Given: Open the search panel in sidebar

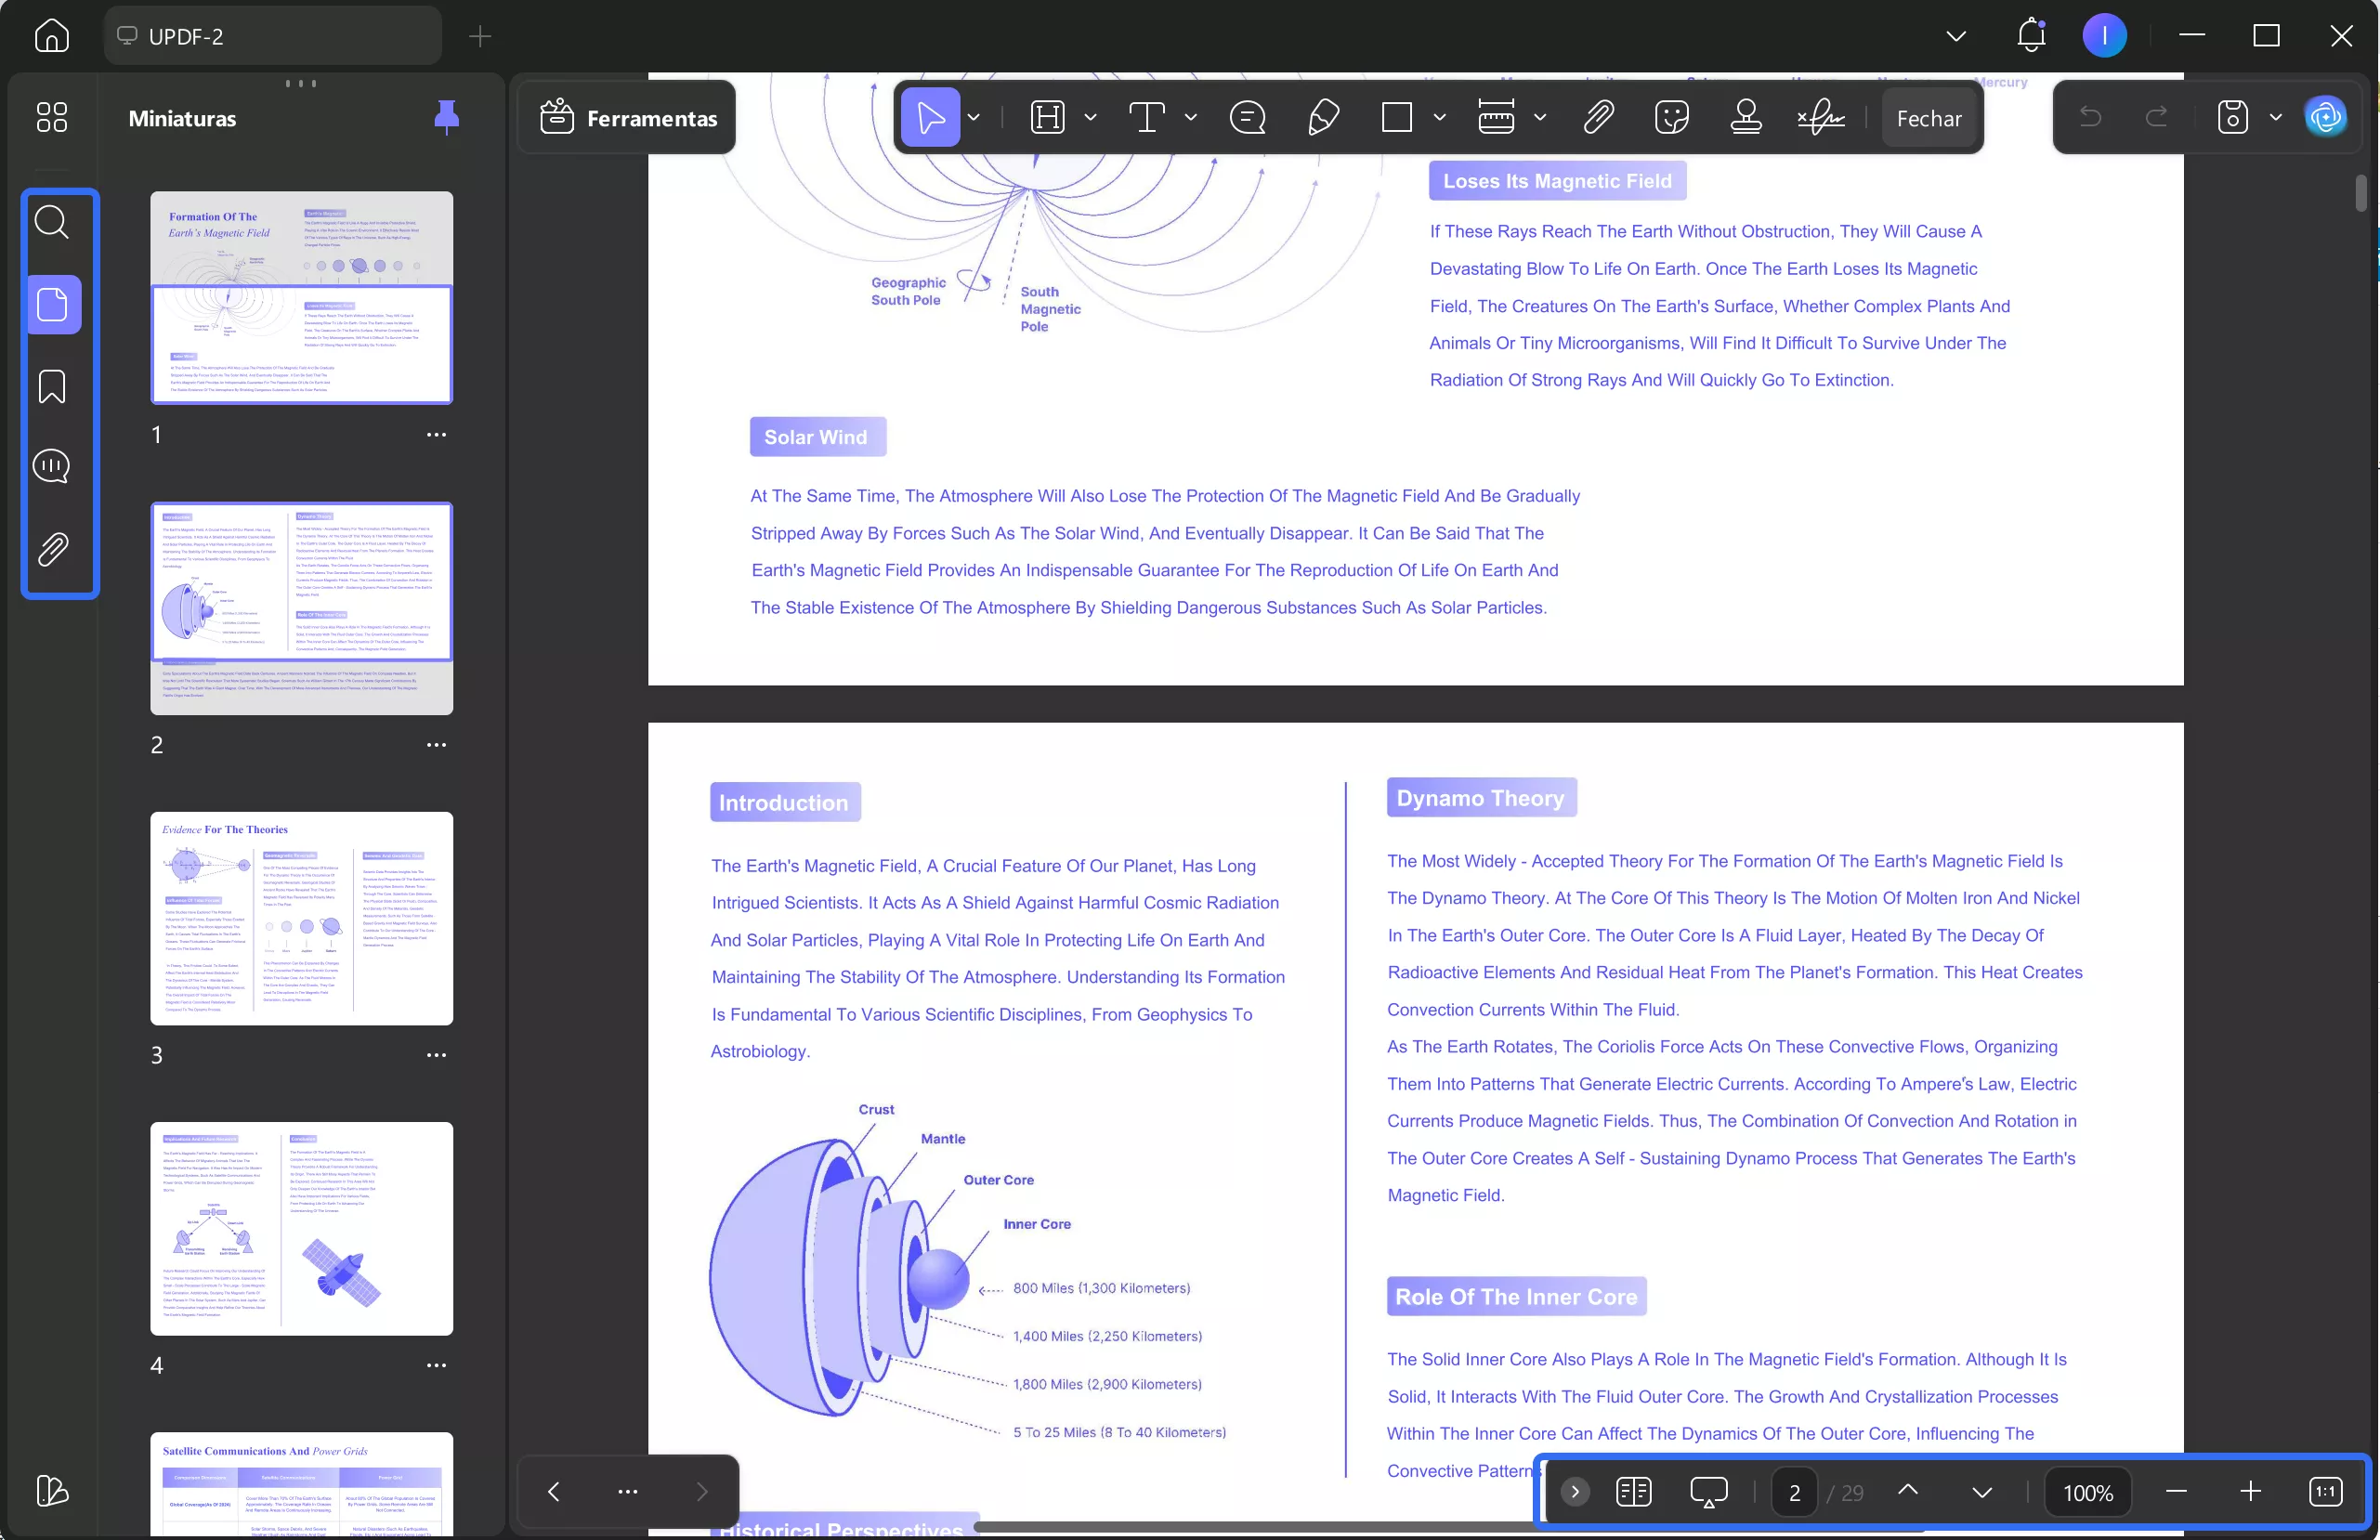Looking at the screenshot, I should [x=52, y=221].
